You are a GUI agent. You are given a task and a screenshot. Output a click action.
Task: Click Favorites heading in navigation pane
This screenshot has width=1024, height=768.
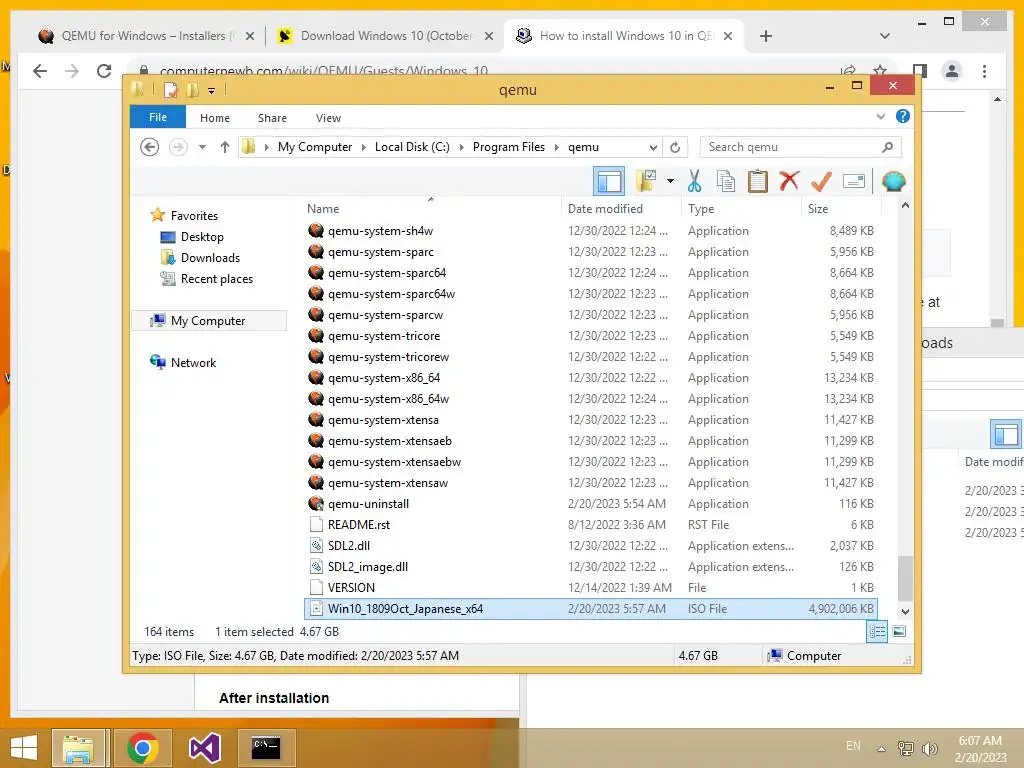185,215
